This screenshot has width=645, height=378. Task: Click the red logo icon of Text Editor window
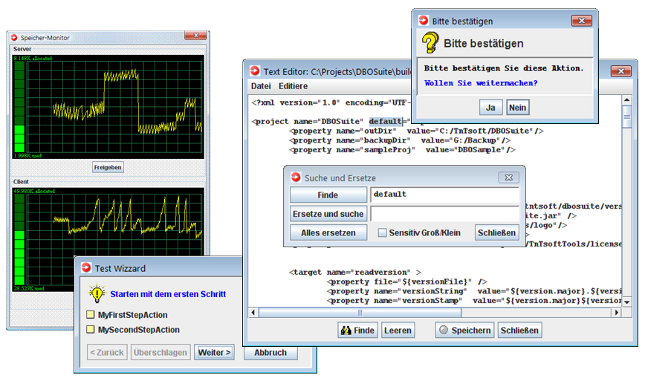pos(255,71)
